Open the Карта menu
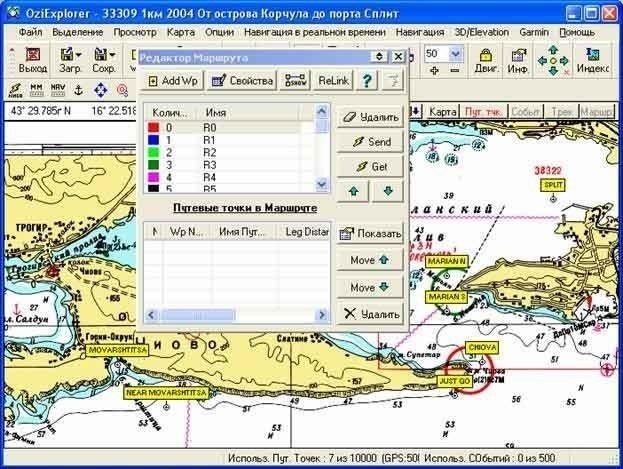 (x=181, y=32)
